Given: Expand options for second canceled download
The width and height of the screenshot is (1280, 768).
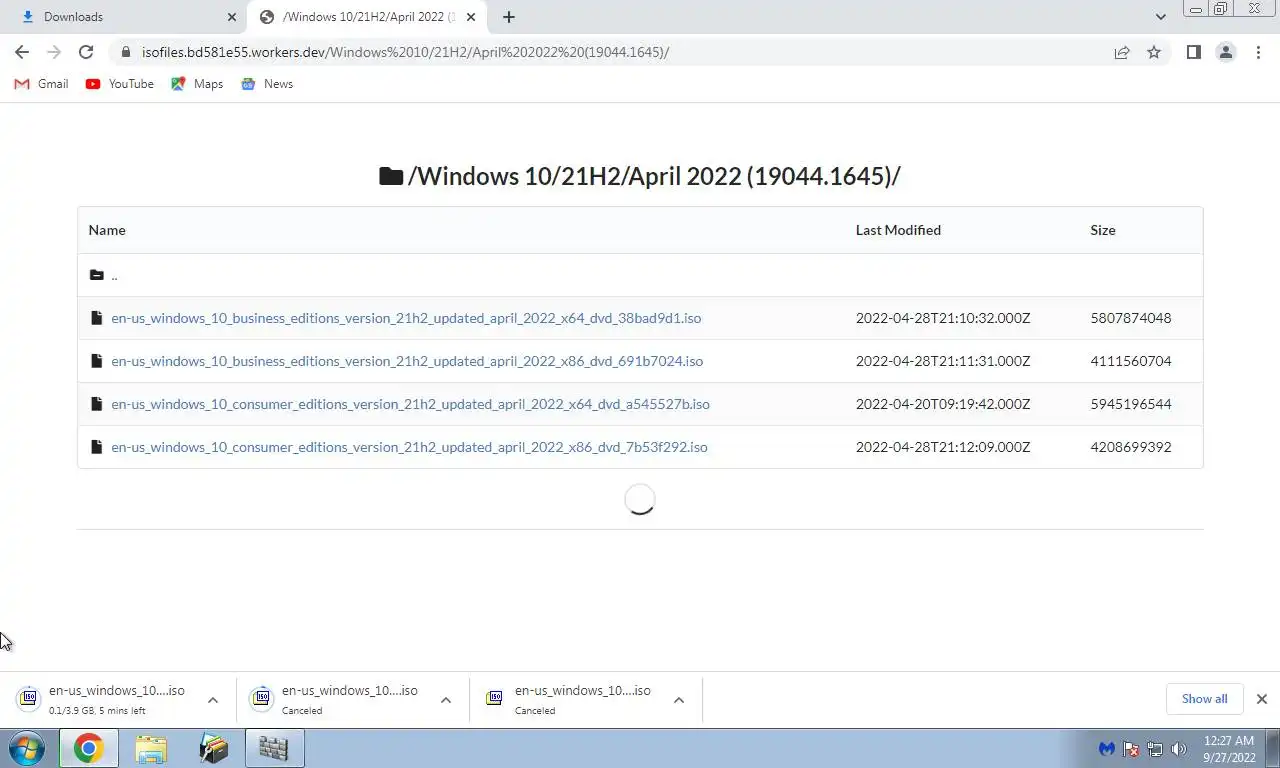Looking at the screenshot, I should [x=679, y=700].
